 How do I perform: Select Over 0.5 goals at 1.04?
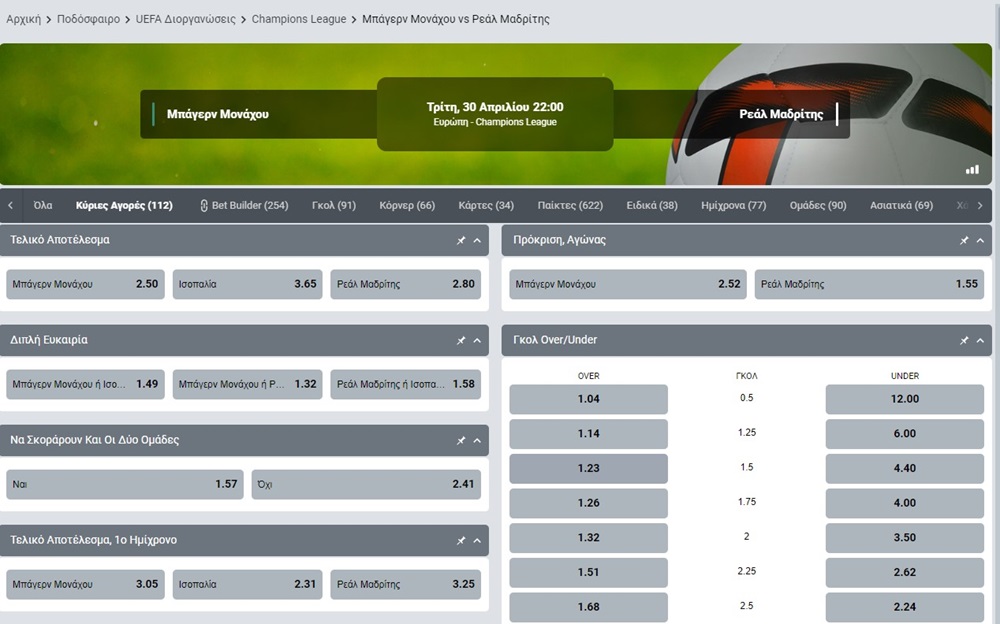pos(589,399)
